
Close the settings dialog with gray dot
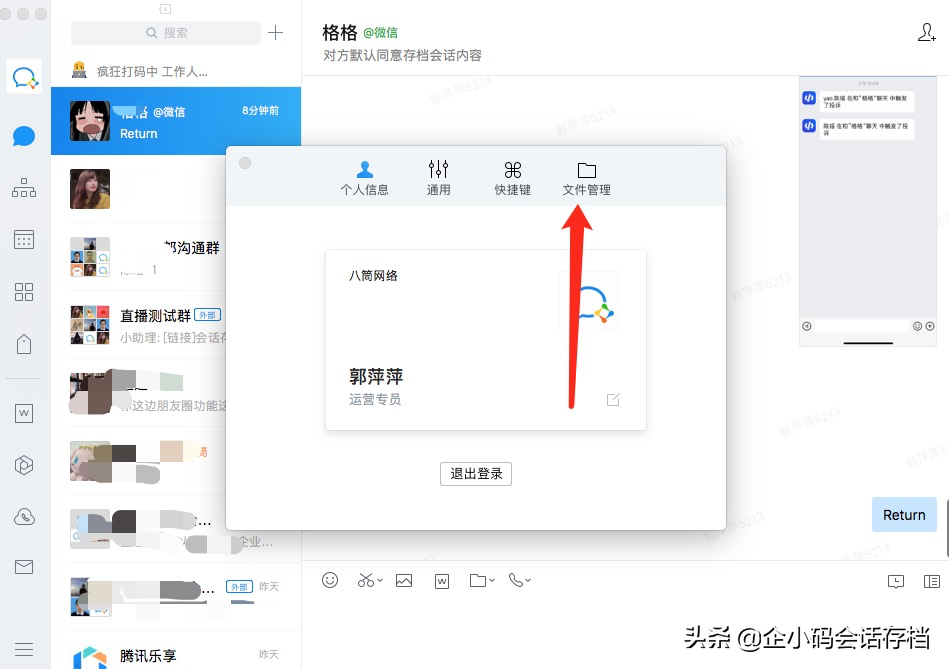245,163
